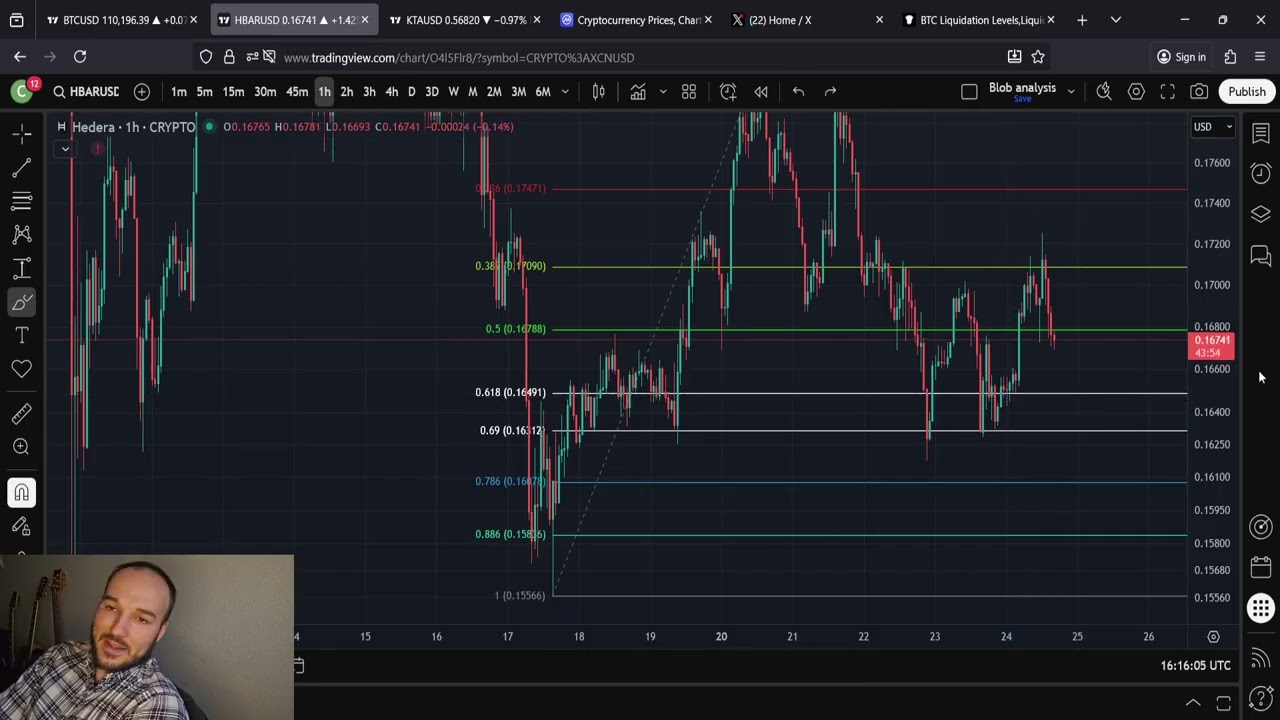This screenshot has width=1280, height=720.
Task: Open quick search lightning magnifier
Action: [1104, 91]
